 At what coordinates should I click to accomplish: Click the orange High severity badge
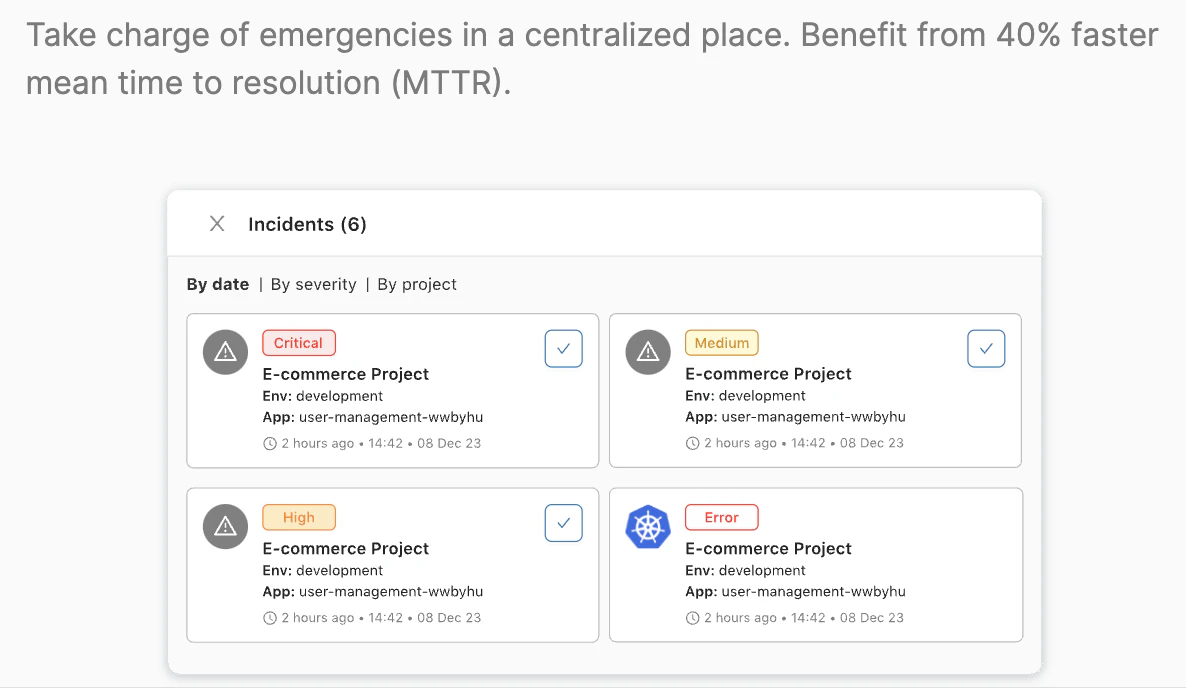click(298, 517)
